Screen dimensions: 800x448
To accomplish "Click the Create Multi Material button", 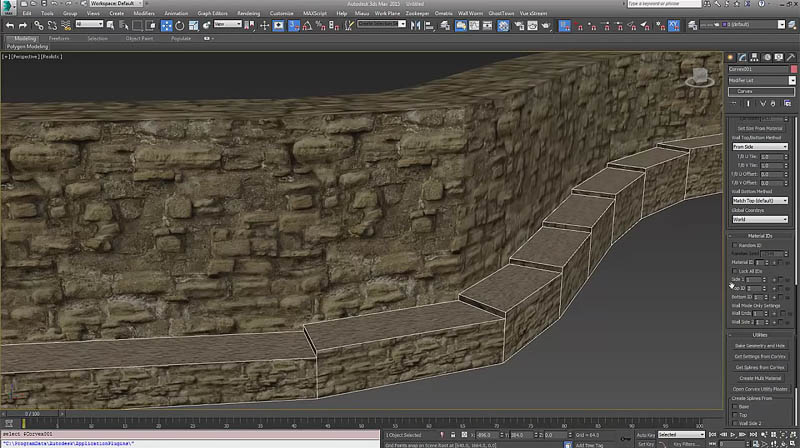I will [x=760, y=378].
